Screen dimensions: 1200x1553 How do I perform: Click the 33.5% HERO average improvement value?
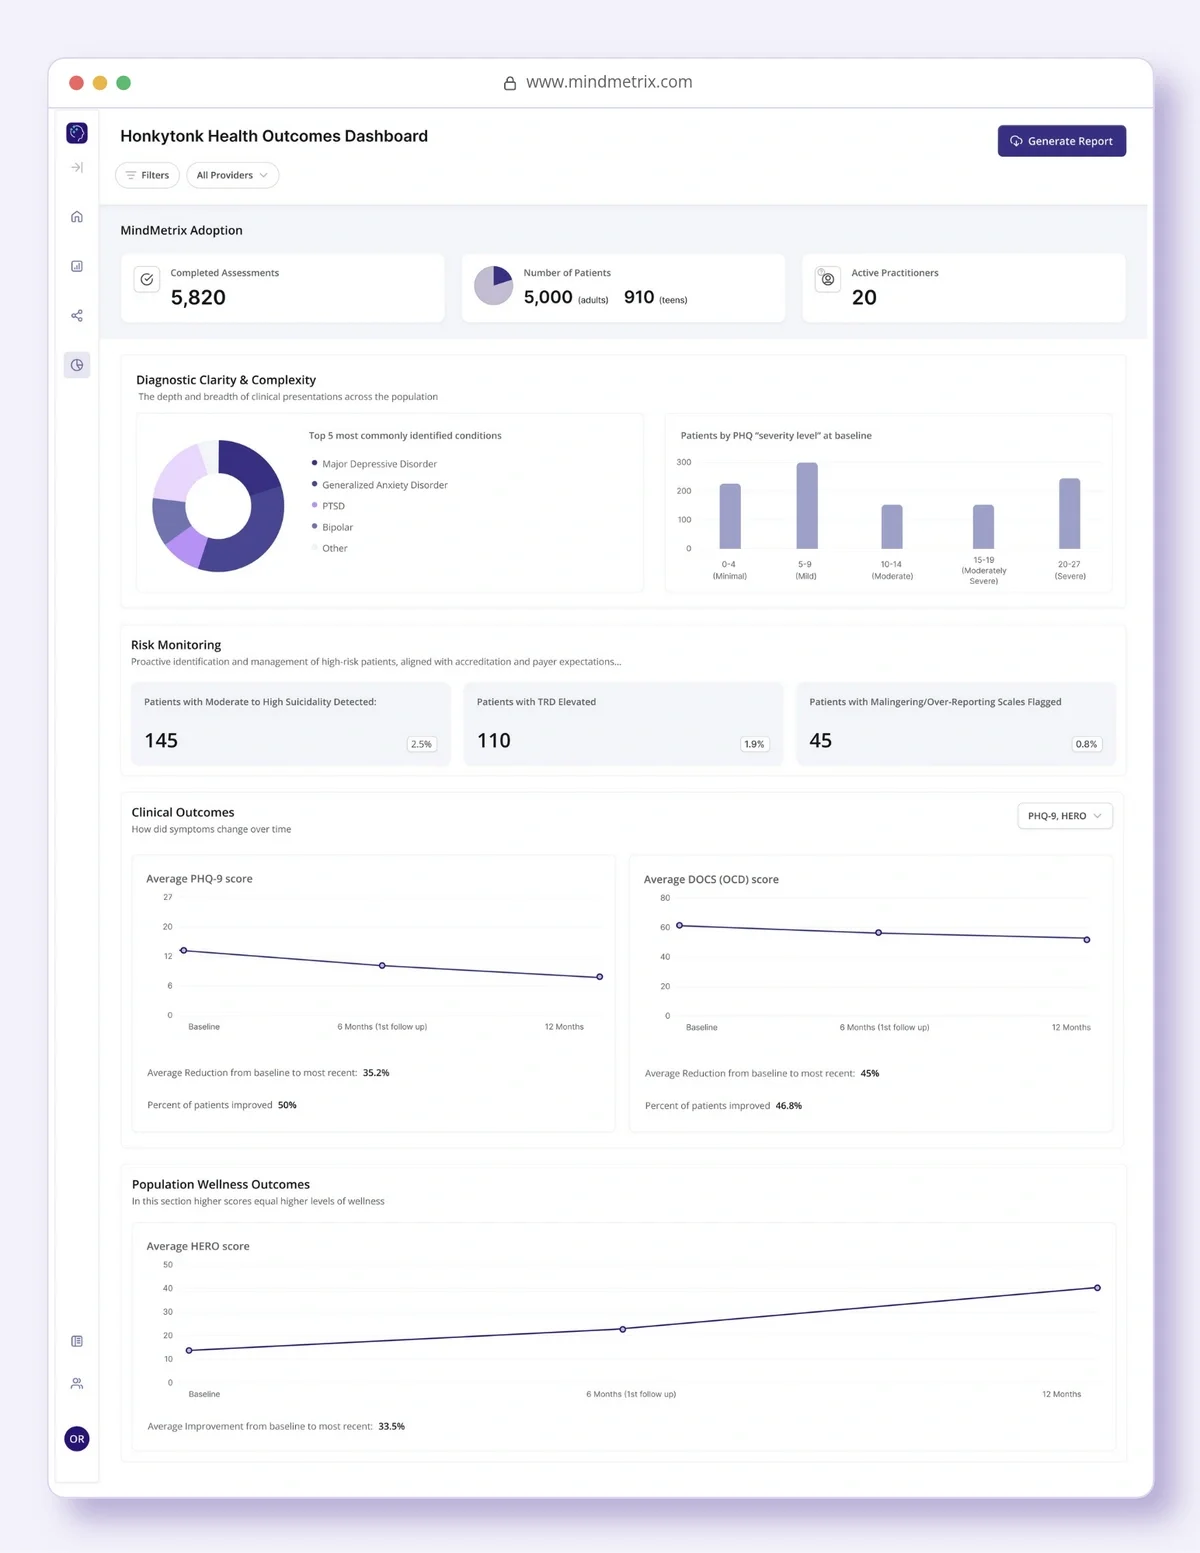pyautogui.click(x=392, y=1427)
